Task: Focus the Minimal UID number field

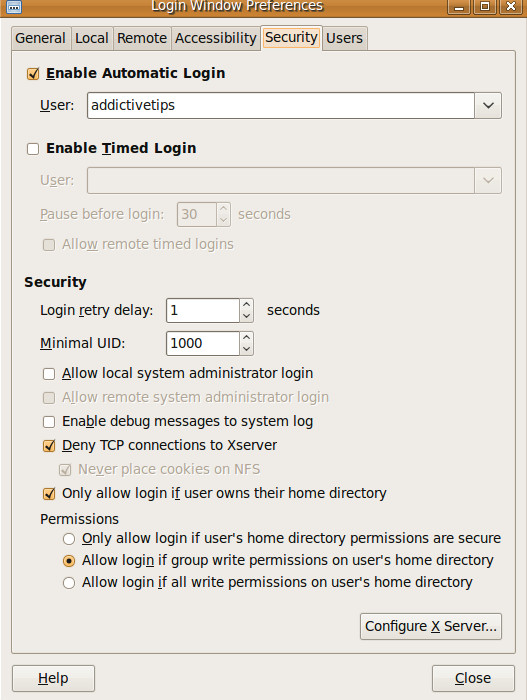Action: (203, 343)
